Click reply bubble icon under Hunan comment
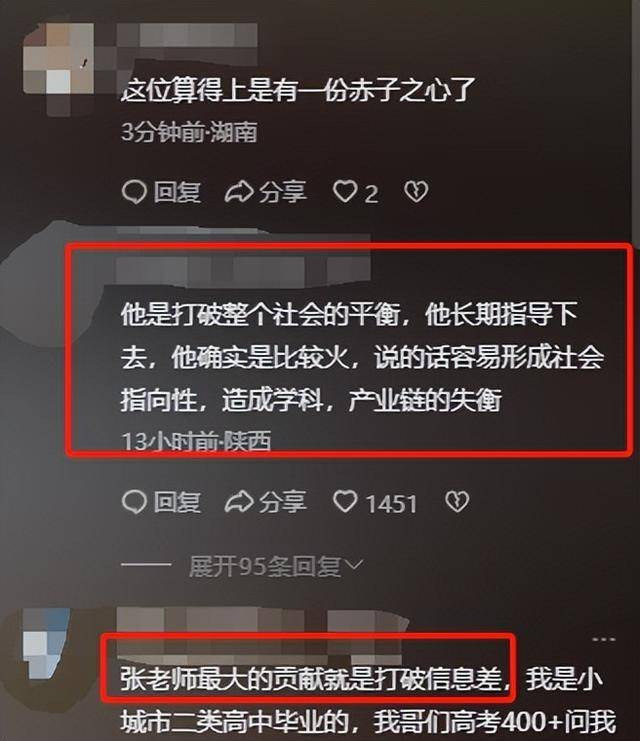The height and width of the screenshot is (741, 640). (x=134, y=192)
